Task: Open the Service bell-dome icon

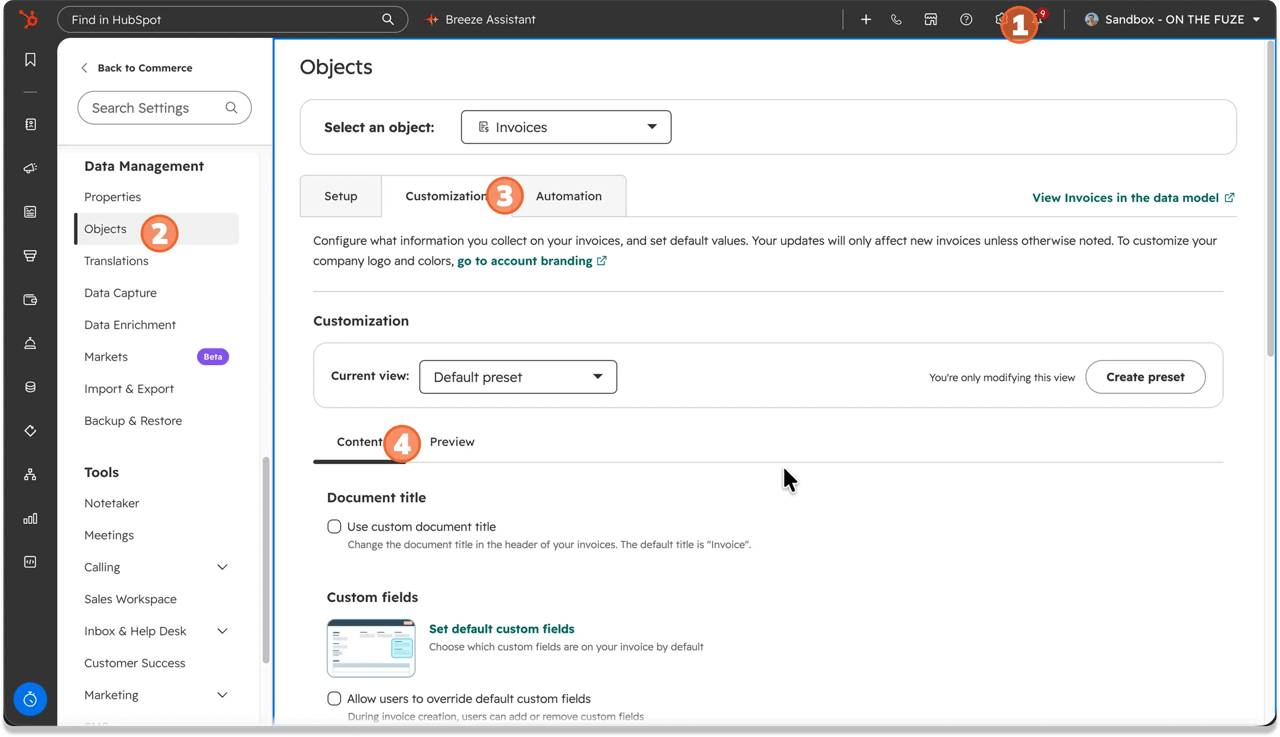Action: pos(30,343)
